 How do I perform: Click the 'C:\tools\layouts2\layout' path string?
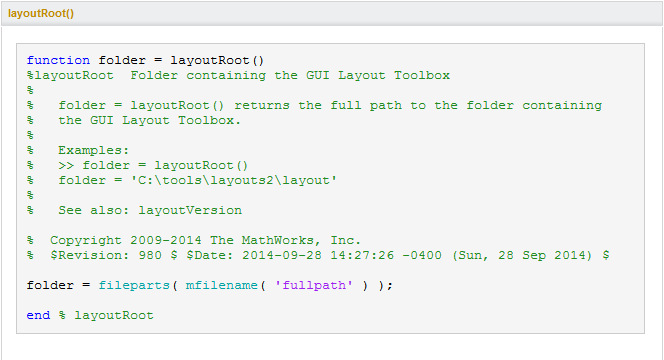point(234,180)
